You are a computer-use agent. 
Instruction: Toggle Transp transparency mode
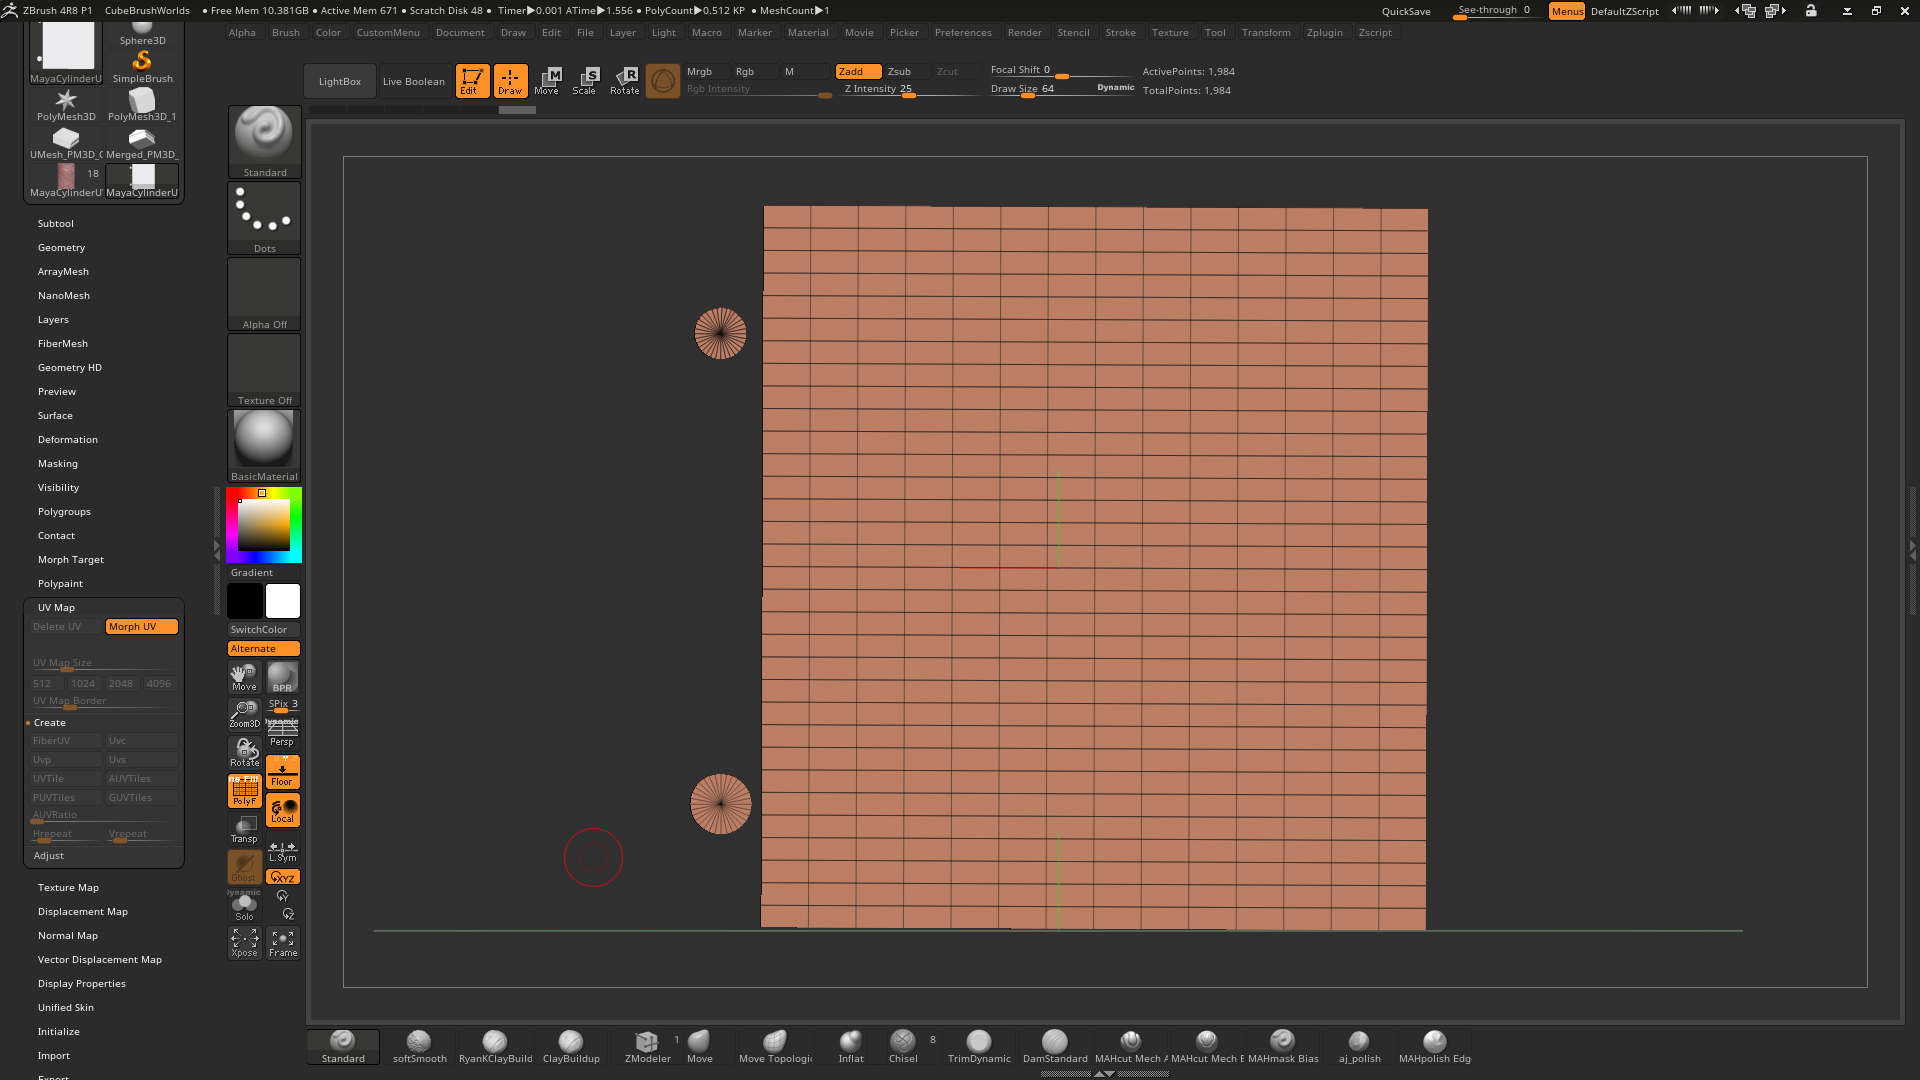pyautogui.click(x=245, y=828)
